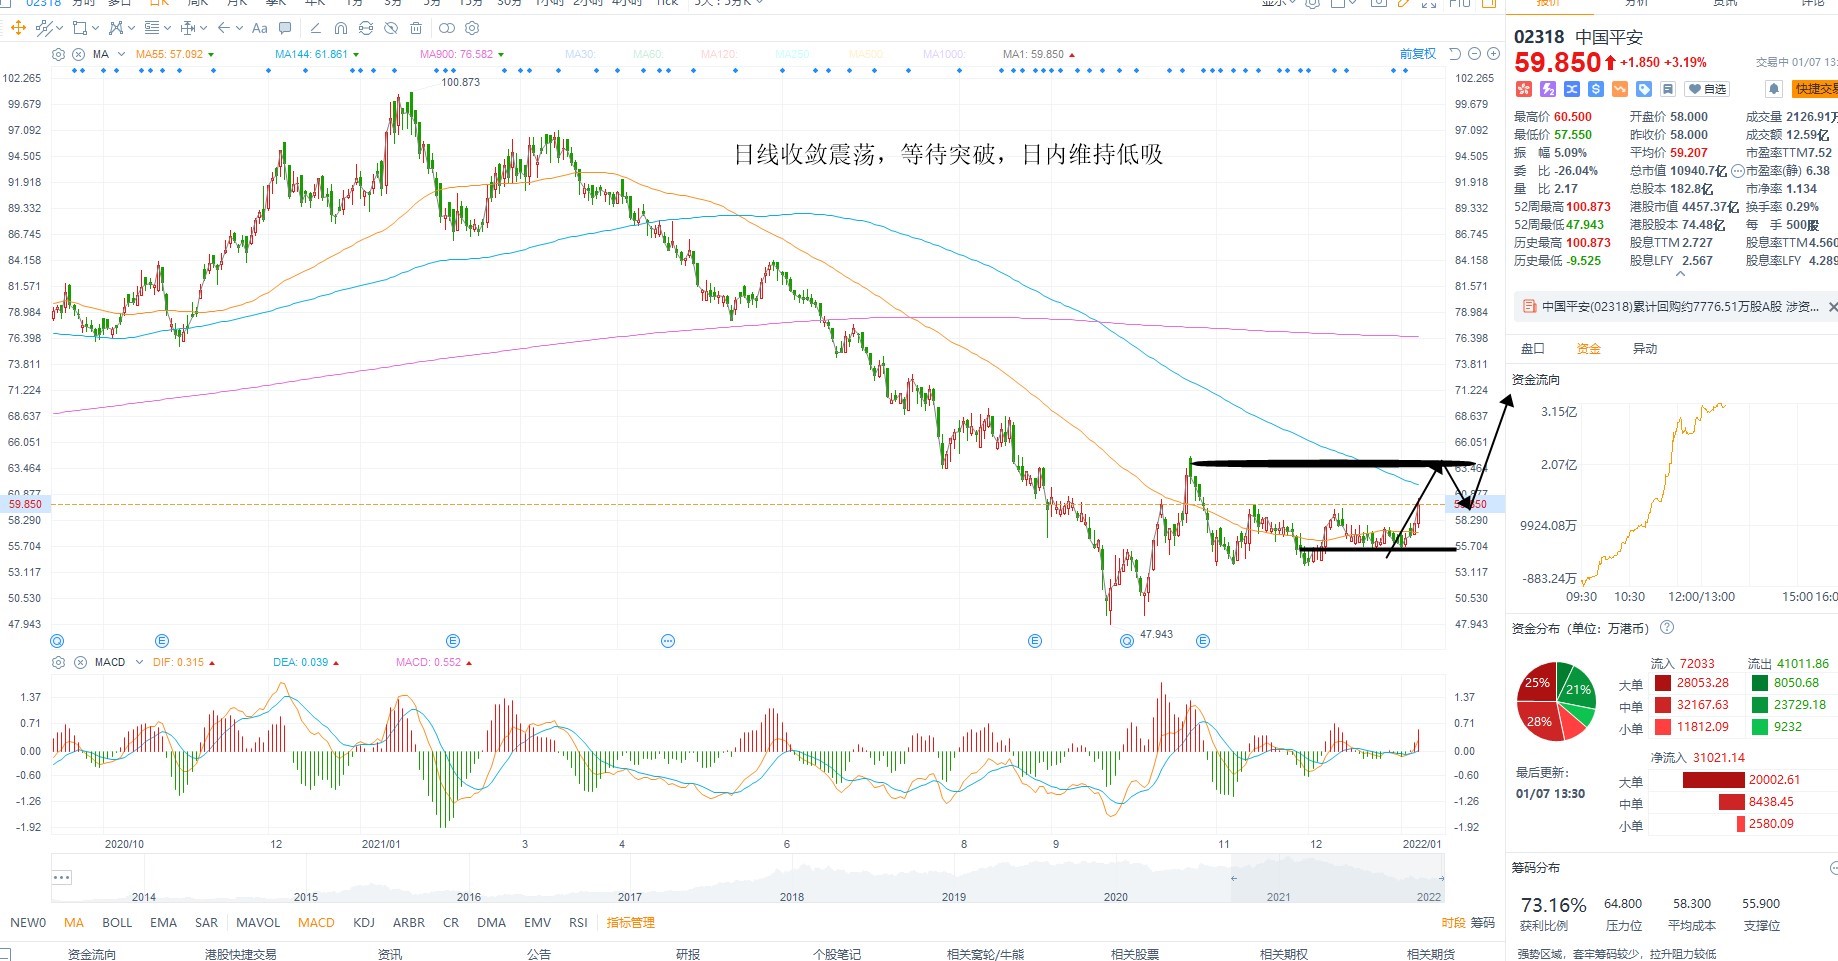This screenshot has height=961, width=1838.
Task: Select the crosshair move tool
Action: 18,28
